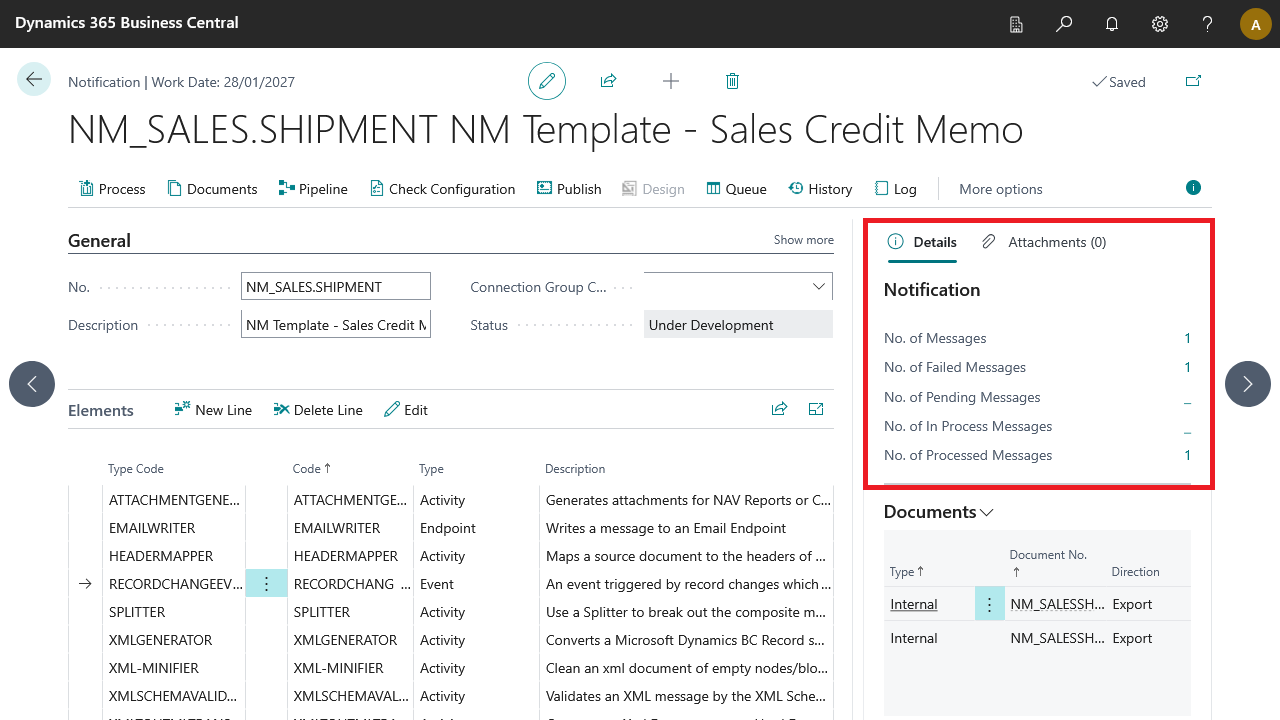Switch to Attachments (0) tab
The image size is (1280, 720).
click(x=1044, y=242)
